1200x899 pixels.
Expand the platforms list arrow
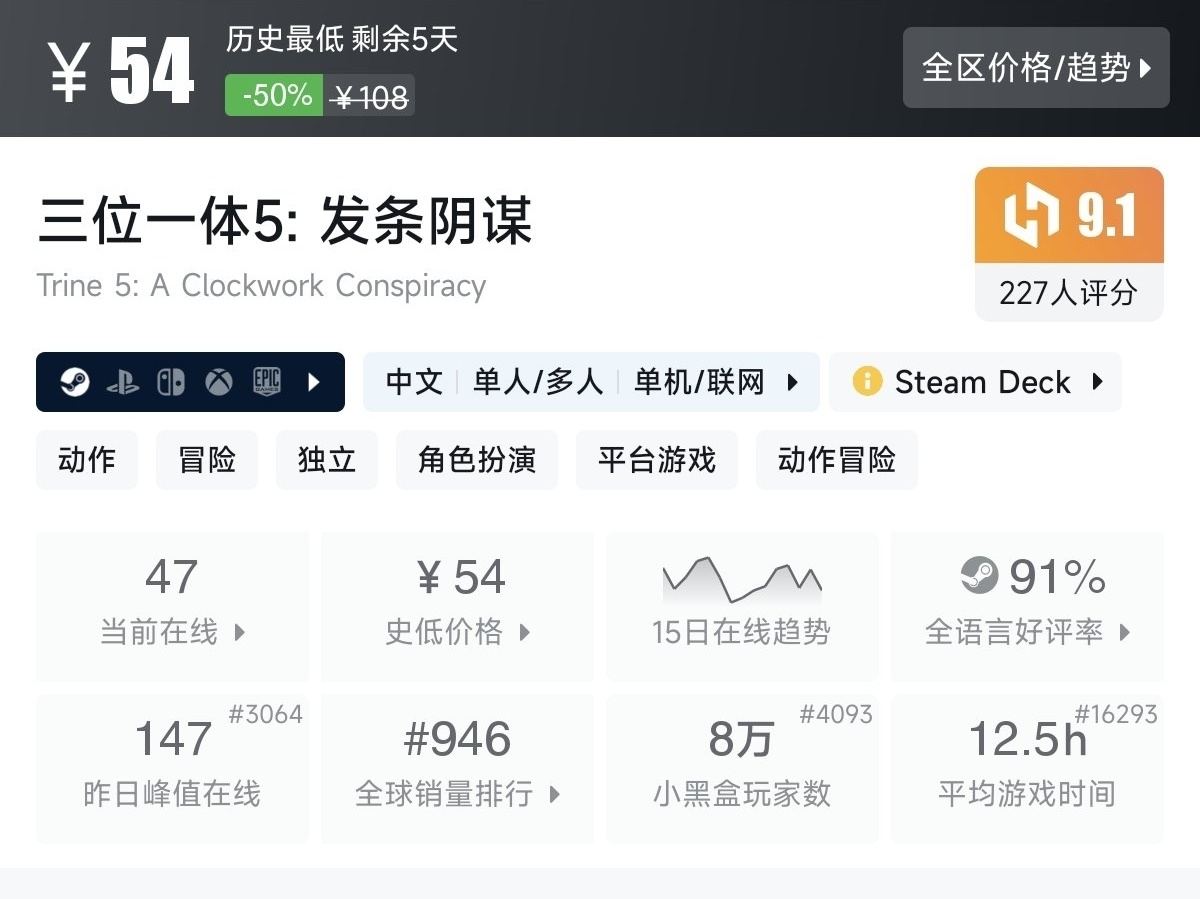tap(314, 382)
